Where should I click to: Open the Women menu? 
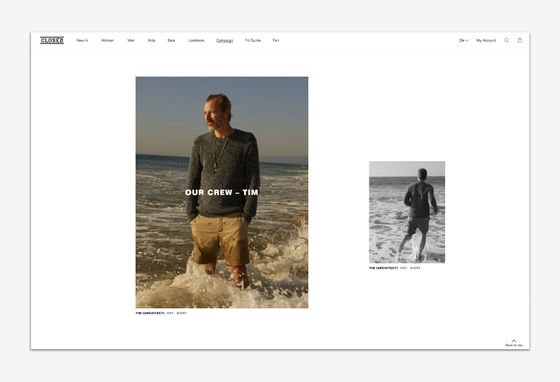[108, 41]
